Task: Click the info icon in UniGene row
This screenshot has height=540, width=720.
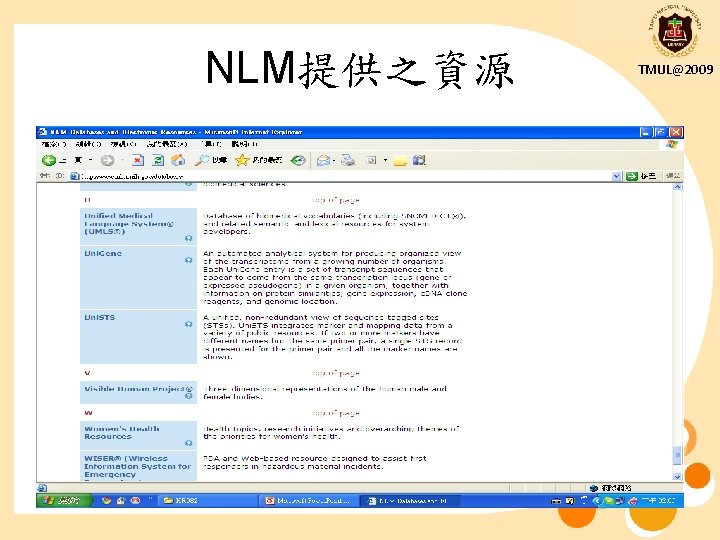Action: click(x=188, y=260)
